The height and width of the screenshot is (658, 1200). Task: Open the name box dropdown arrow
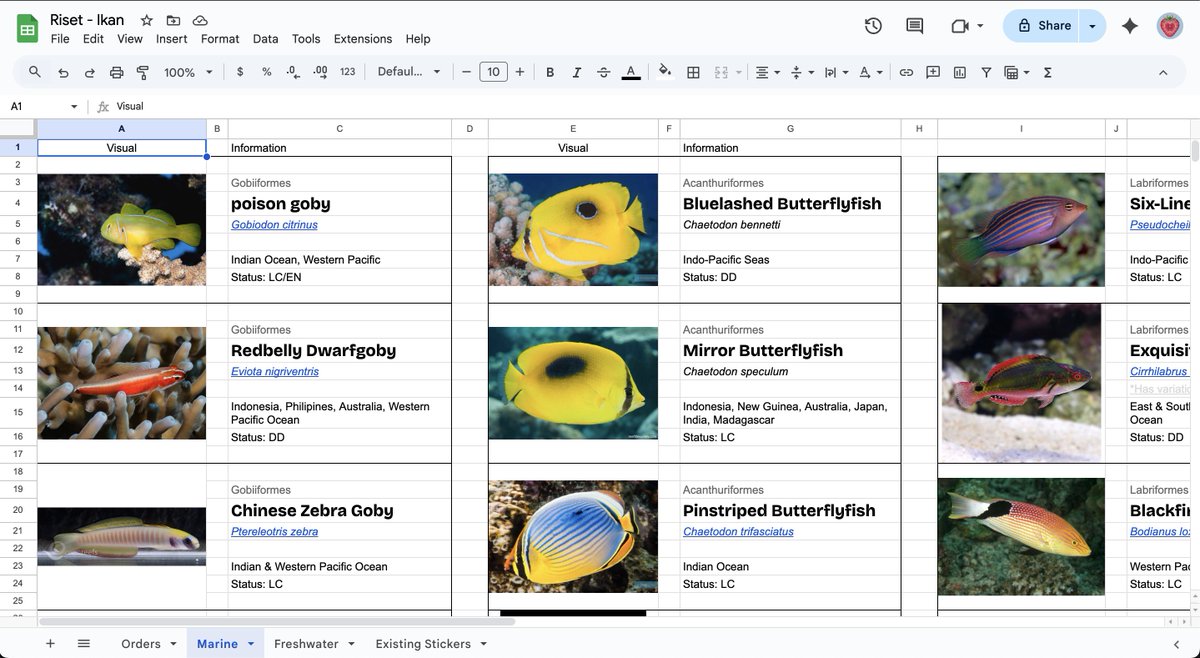pyautogui.click(x=74, y=106)
